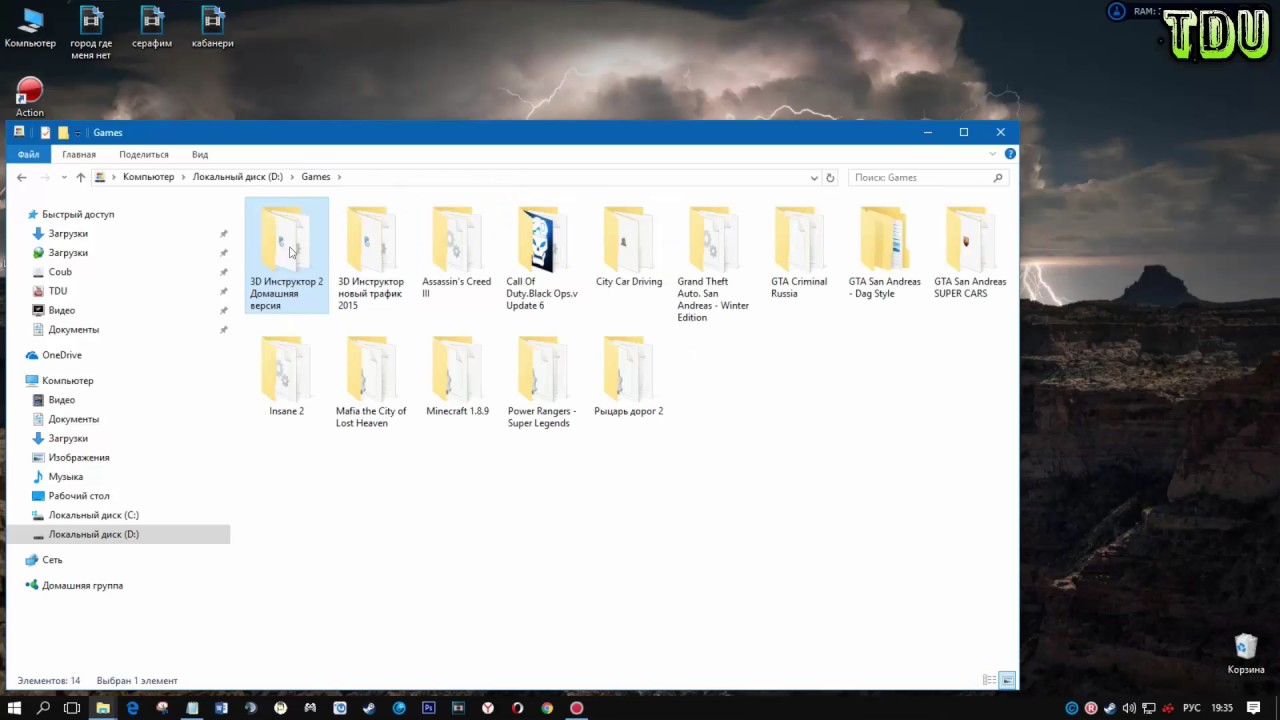The width and height of the screenshot is (1280, 720).
Task: Open the Поделиться ribbon tab
Action: 144,154
